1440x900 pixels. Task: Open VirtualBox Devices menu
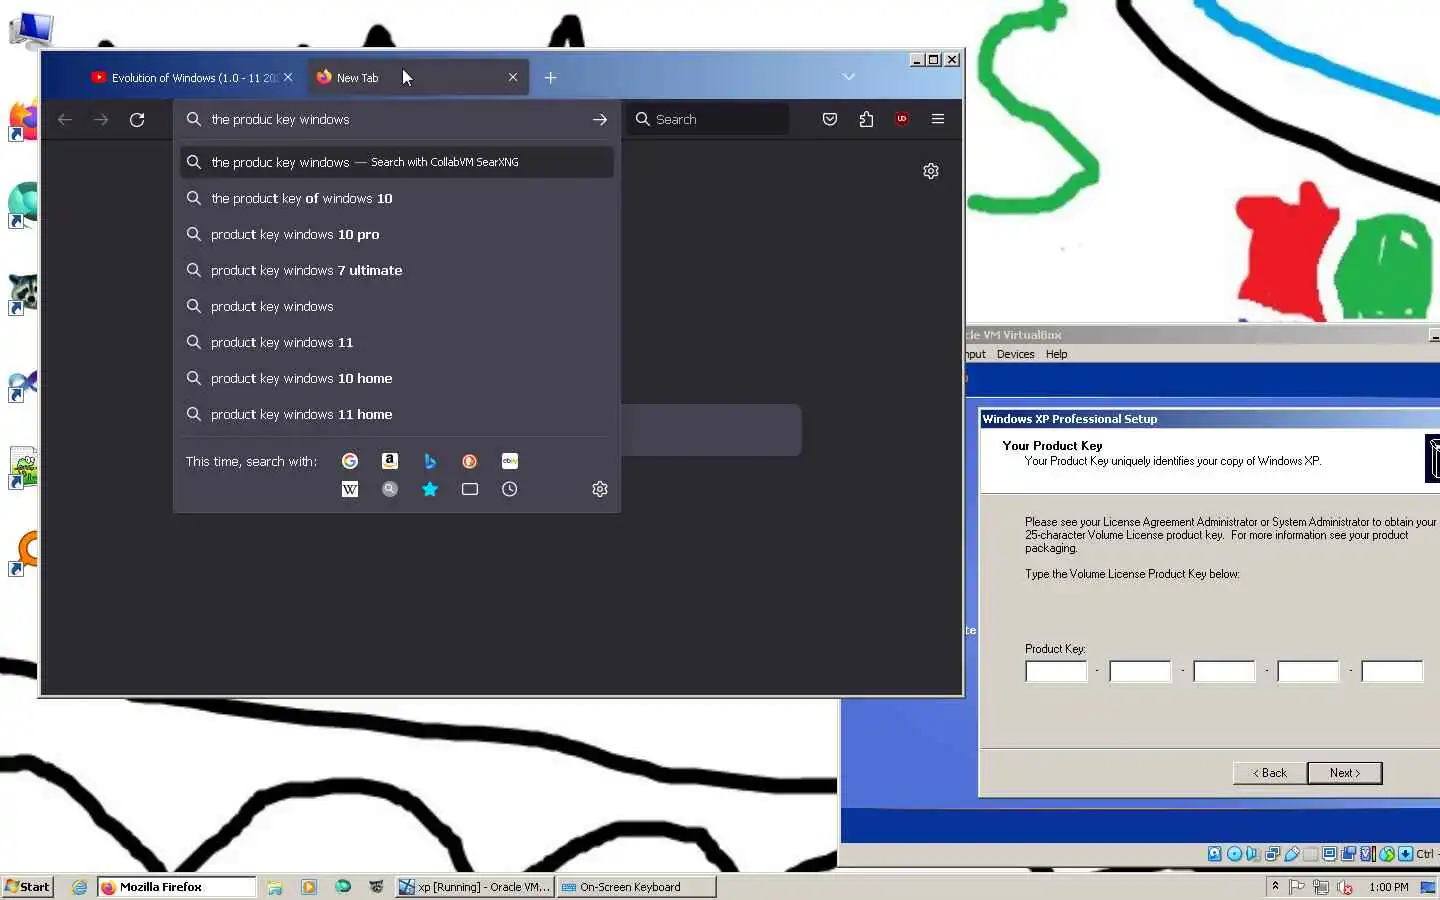coord(1015,354)
